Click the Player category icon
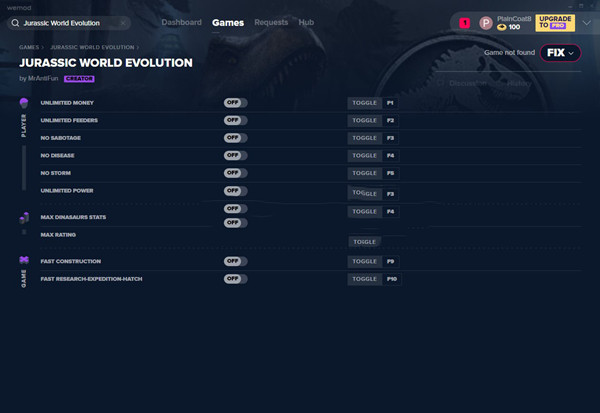The image size is (600, 413). (x=24, y=103)
